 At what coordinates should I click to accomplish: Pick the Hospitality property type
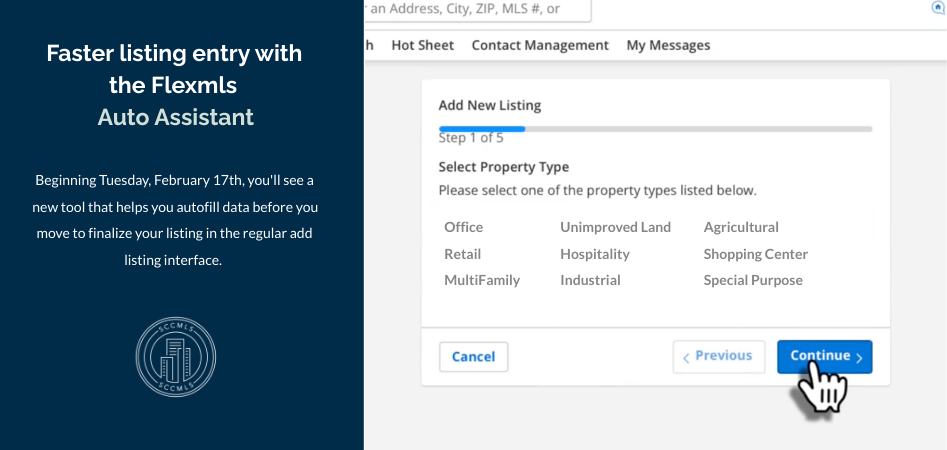(x=594, y=254)
